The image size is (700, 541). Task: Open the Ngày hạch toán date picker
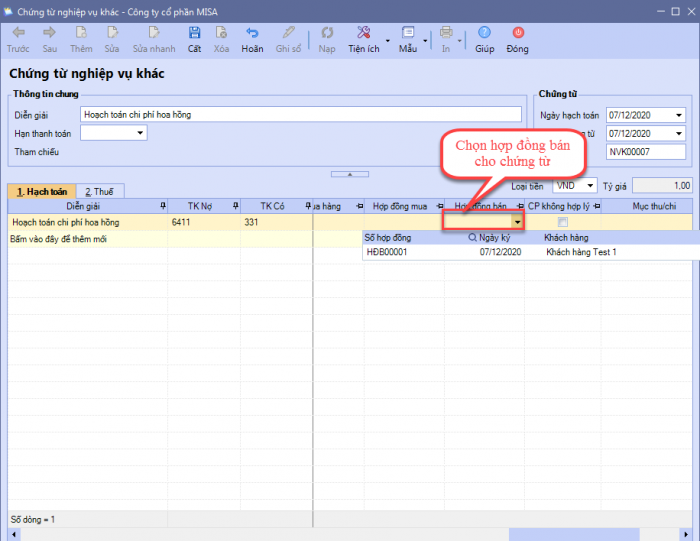tap(679, 114)
